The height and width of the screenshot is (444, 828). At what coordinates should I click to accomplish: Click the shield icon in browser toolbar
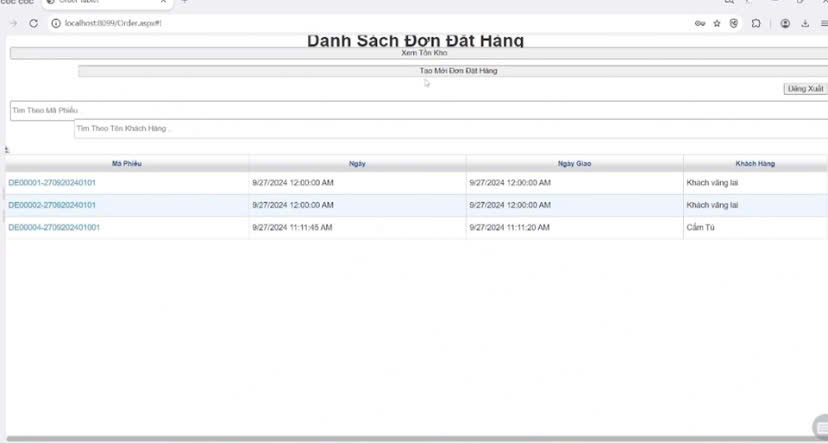click(x=735, y=23)
